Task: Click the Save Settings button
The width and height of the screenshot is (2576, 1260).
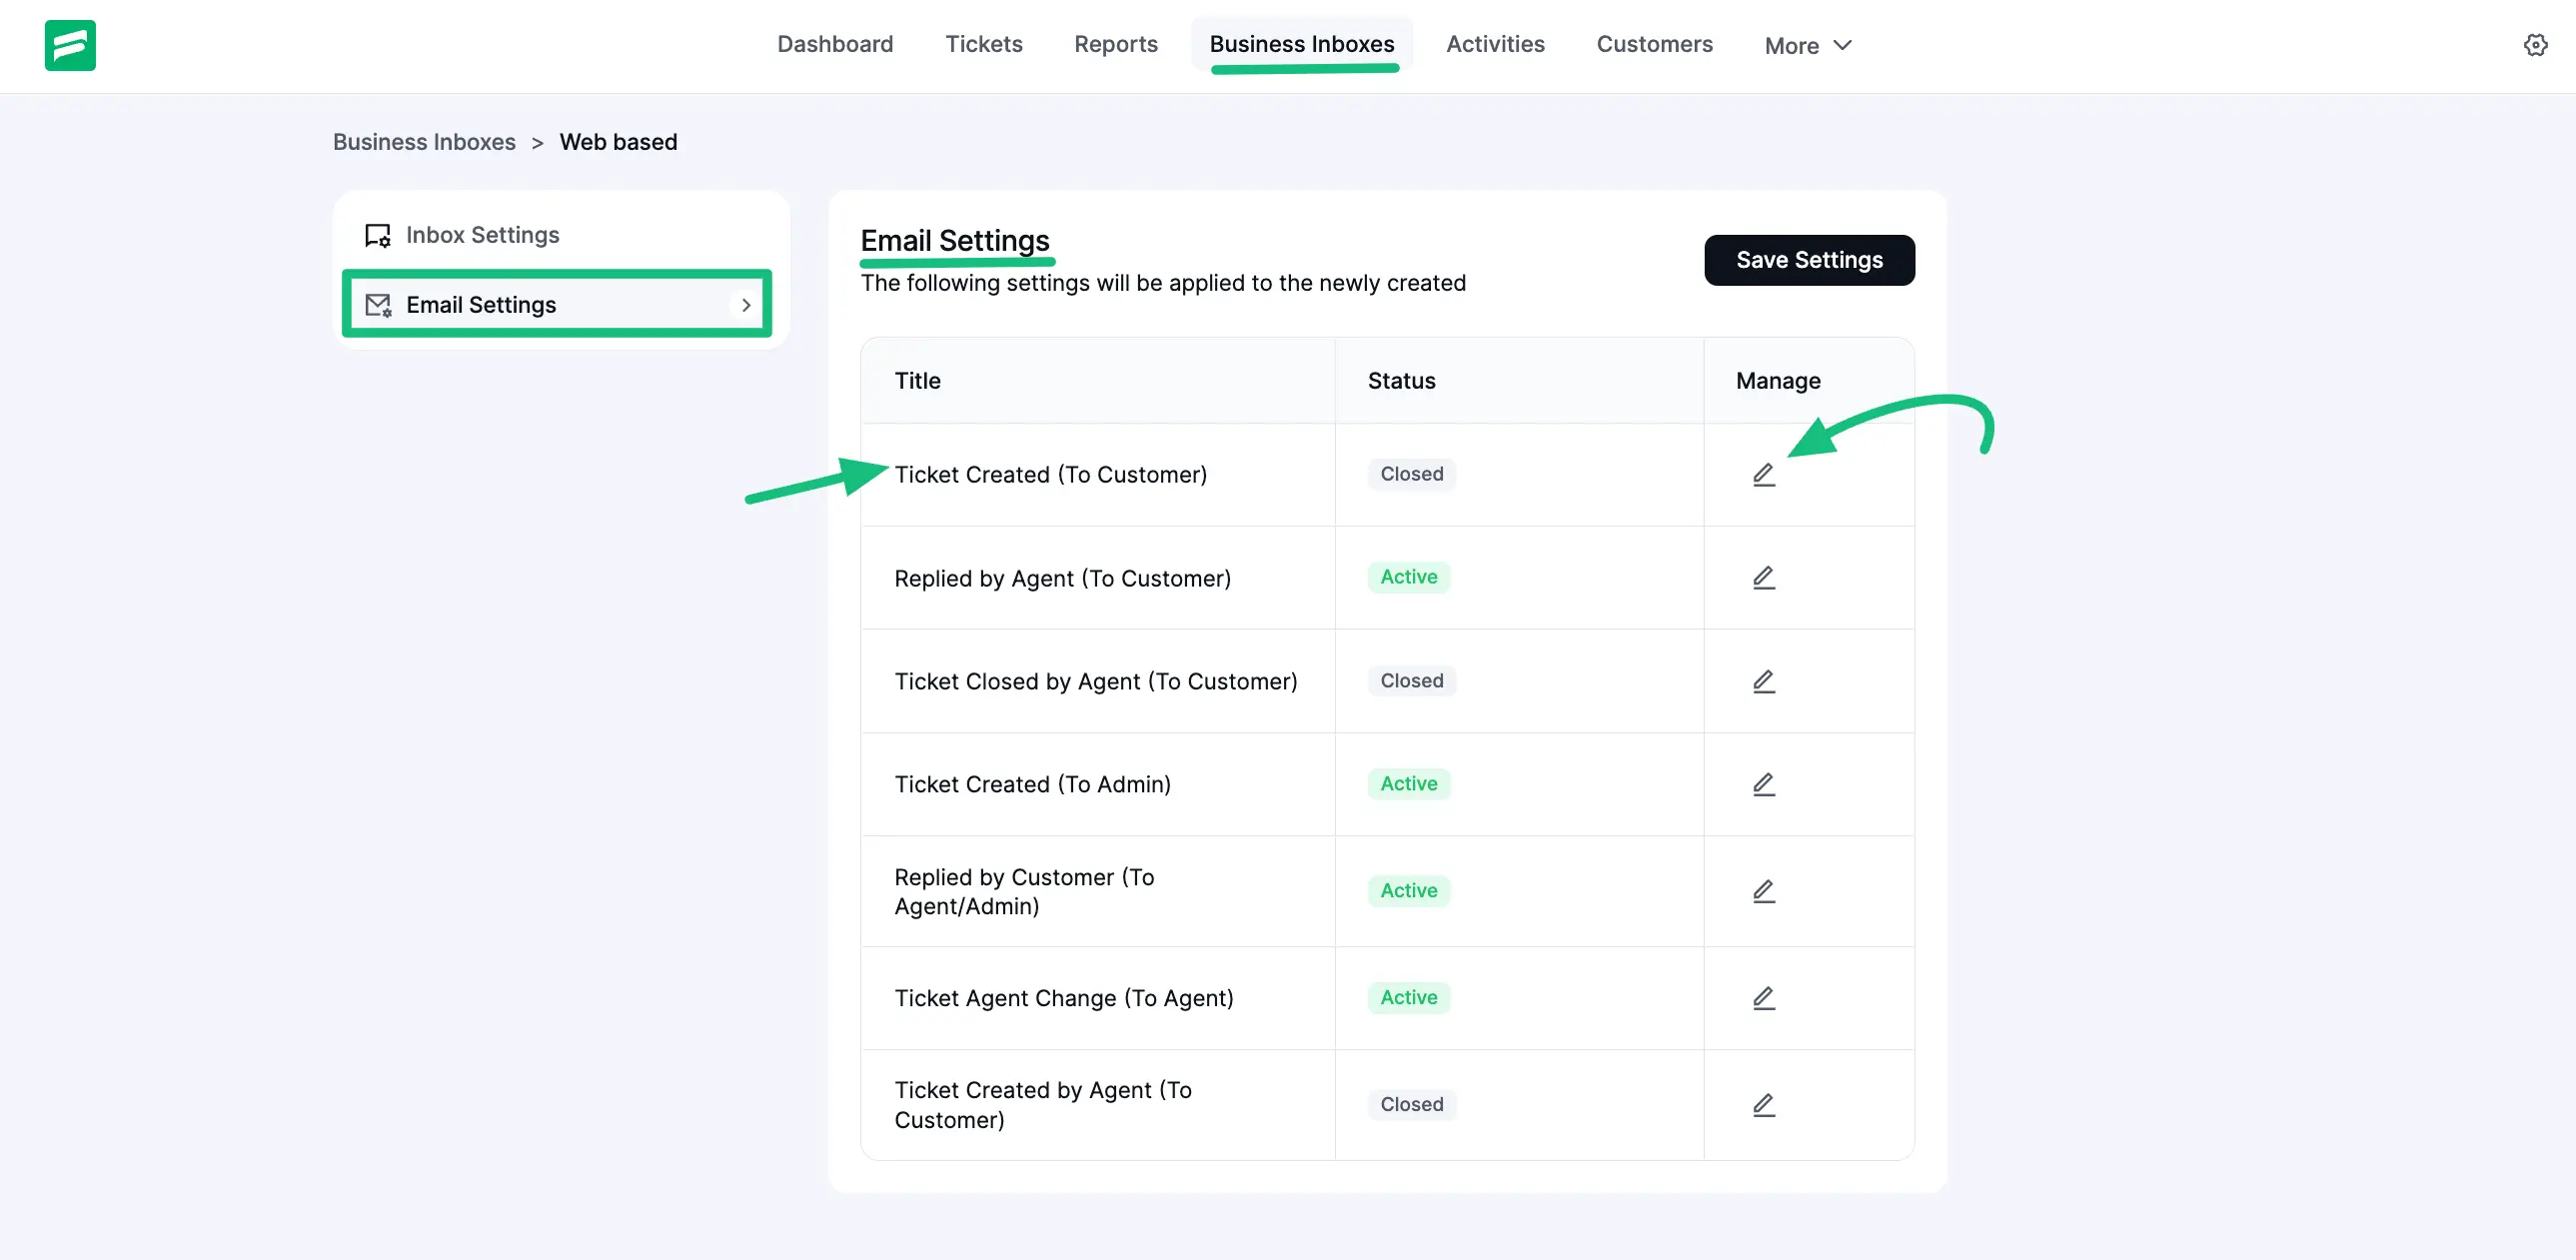Action: click(x=1809, y=260)
